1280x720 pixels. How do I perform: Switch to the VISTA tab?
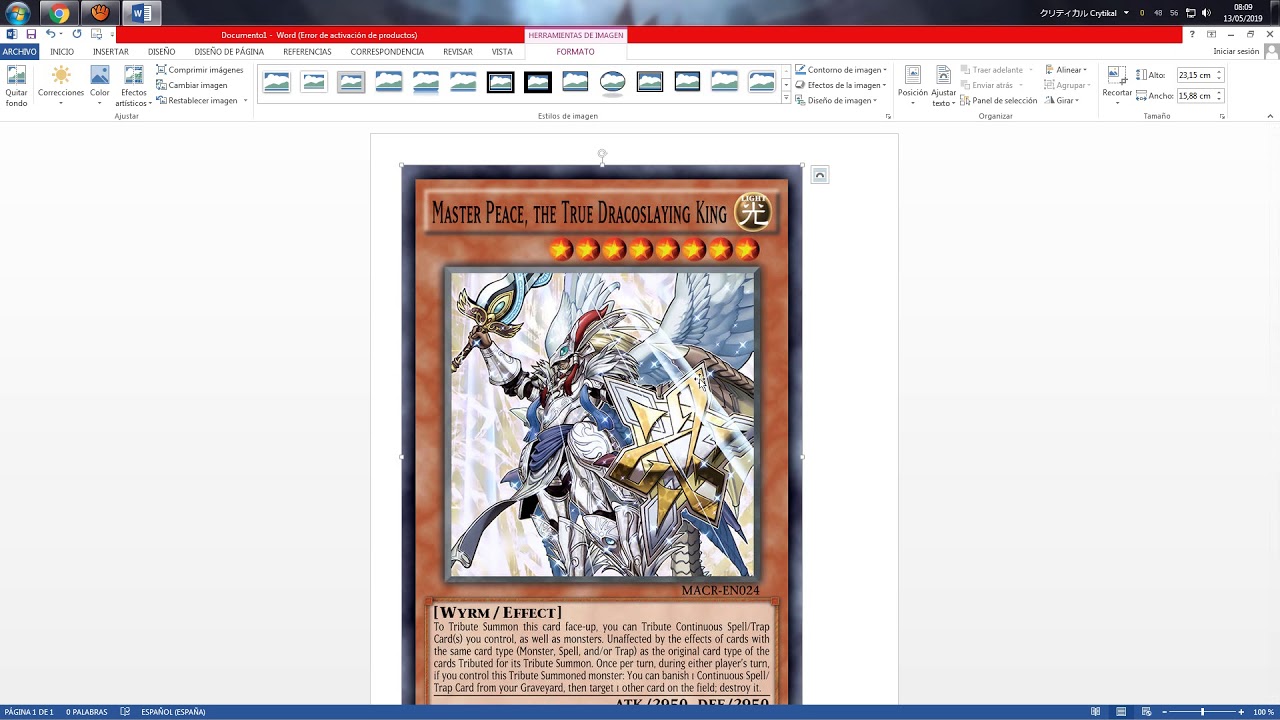(502, 51)
